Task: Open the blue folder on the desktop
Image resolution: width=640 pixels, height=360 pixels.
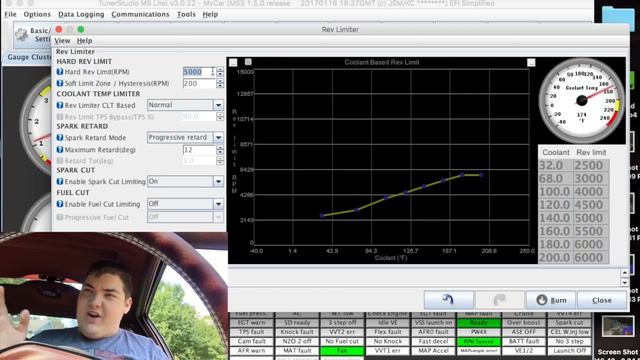Action: pos(618,20)
